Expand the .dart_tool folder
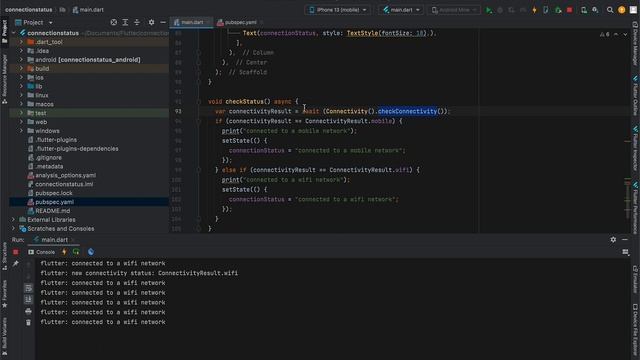The height and width of the screenshot is (360, 640). tap(21, 42)
